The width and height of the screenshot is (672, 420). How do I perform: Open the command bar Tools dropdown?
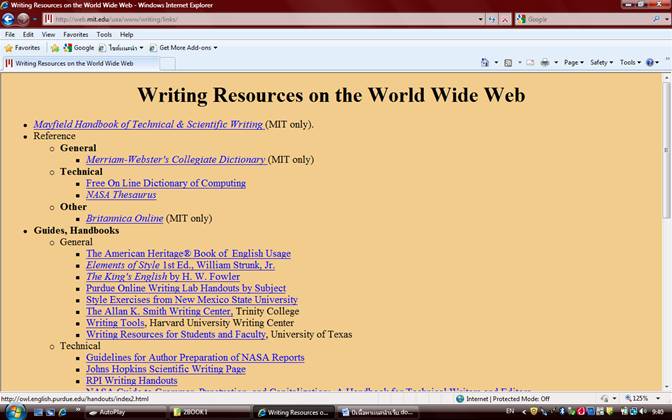point(630,63)
